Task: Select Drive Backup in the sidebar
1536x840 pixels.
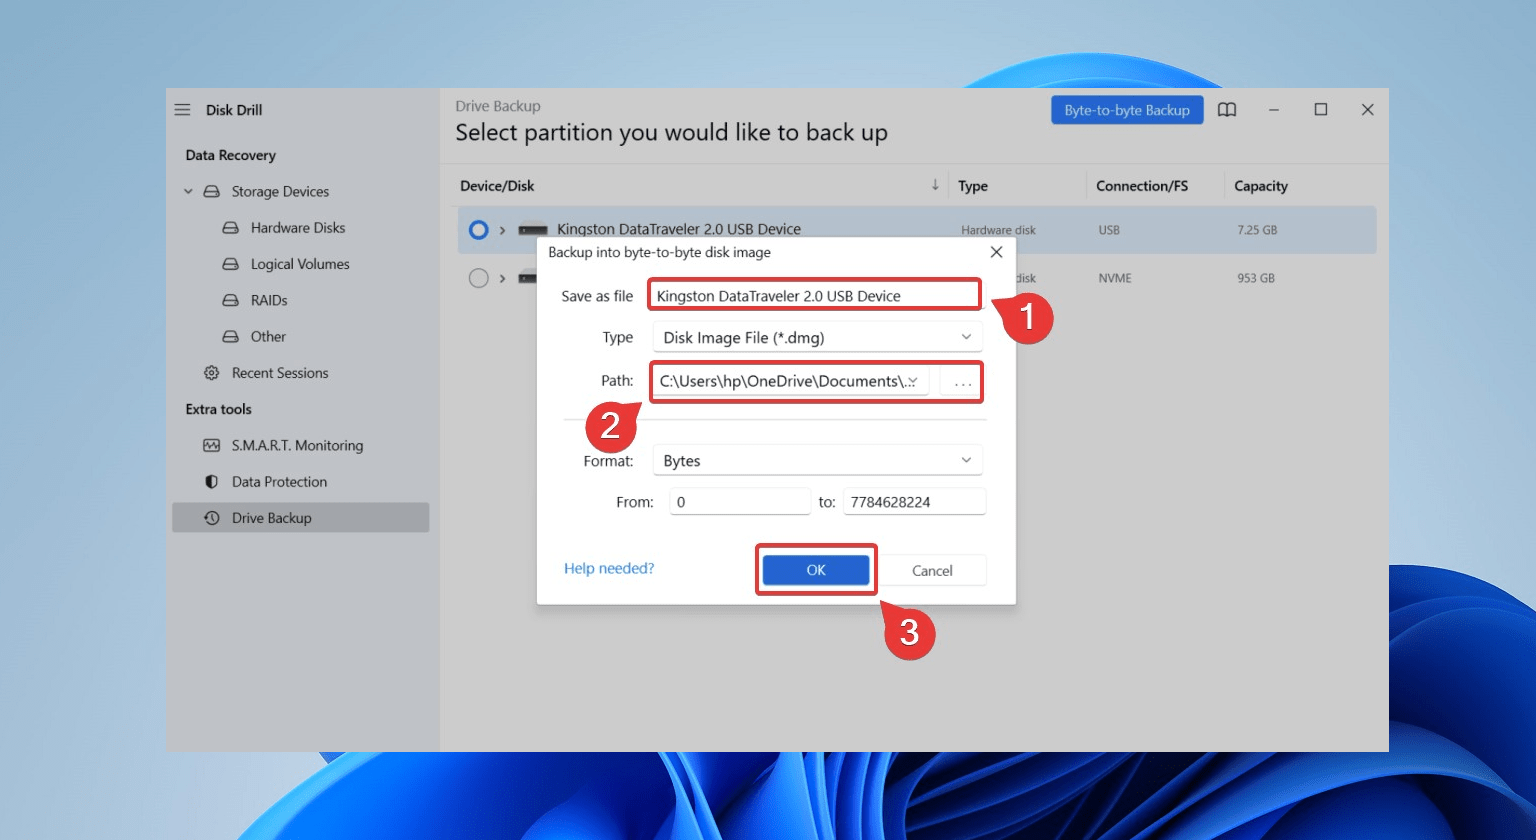Action: (x=300, y=518)
